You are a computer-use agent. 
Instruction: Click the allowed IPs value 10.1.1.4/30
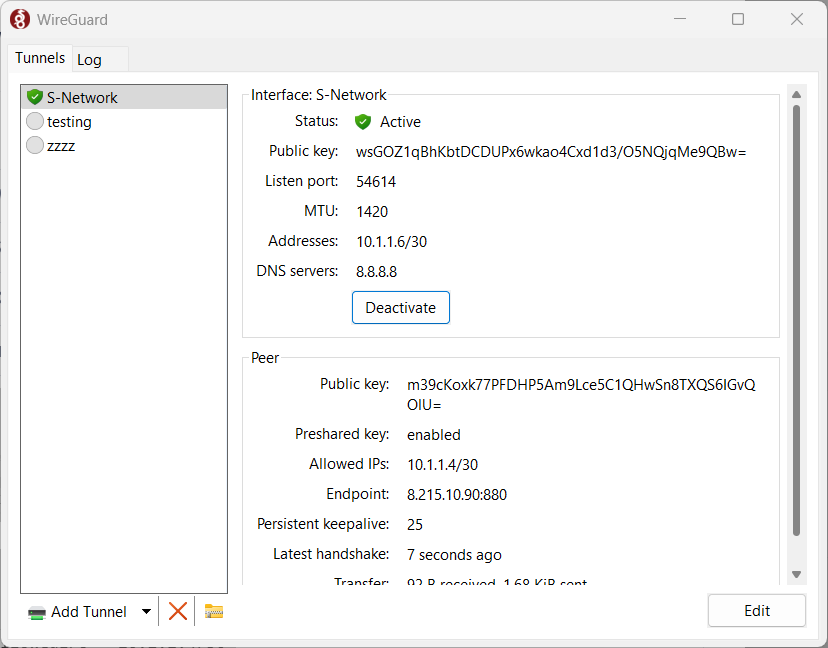[x=443, y=465]
